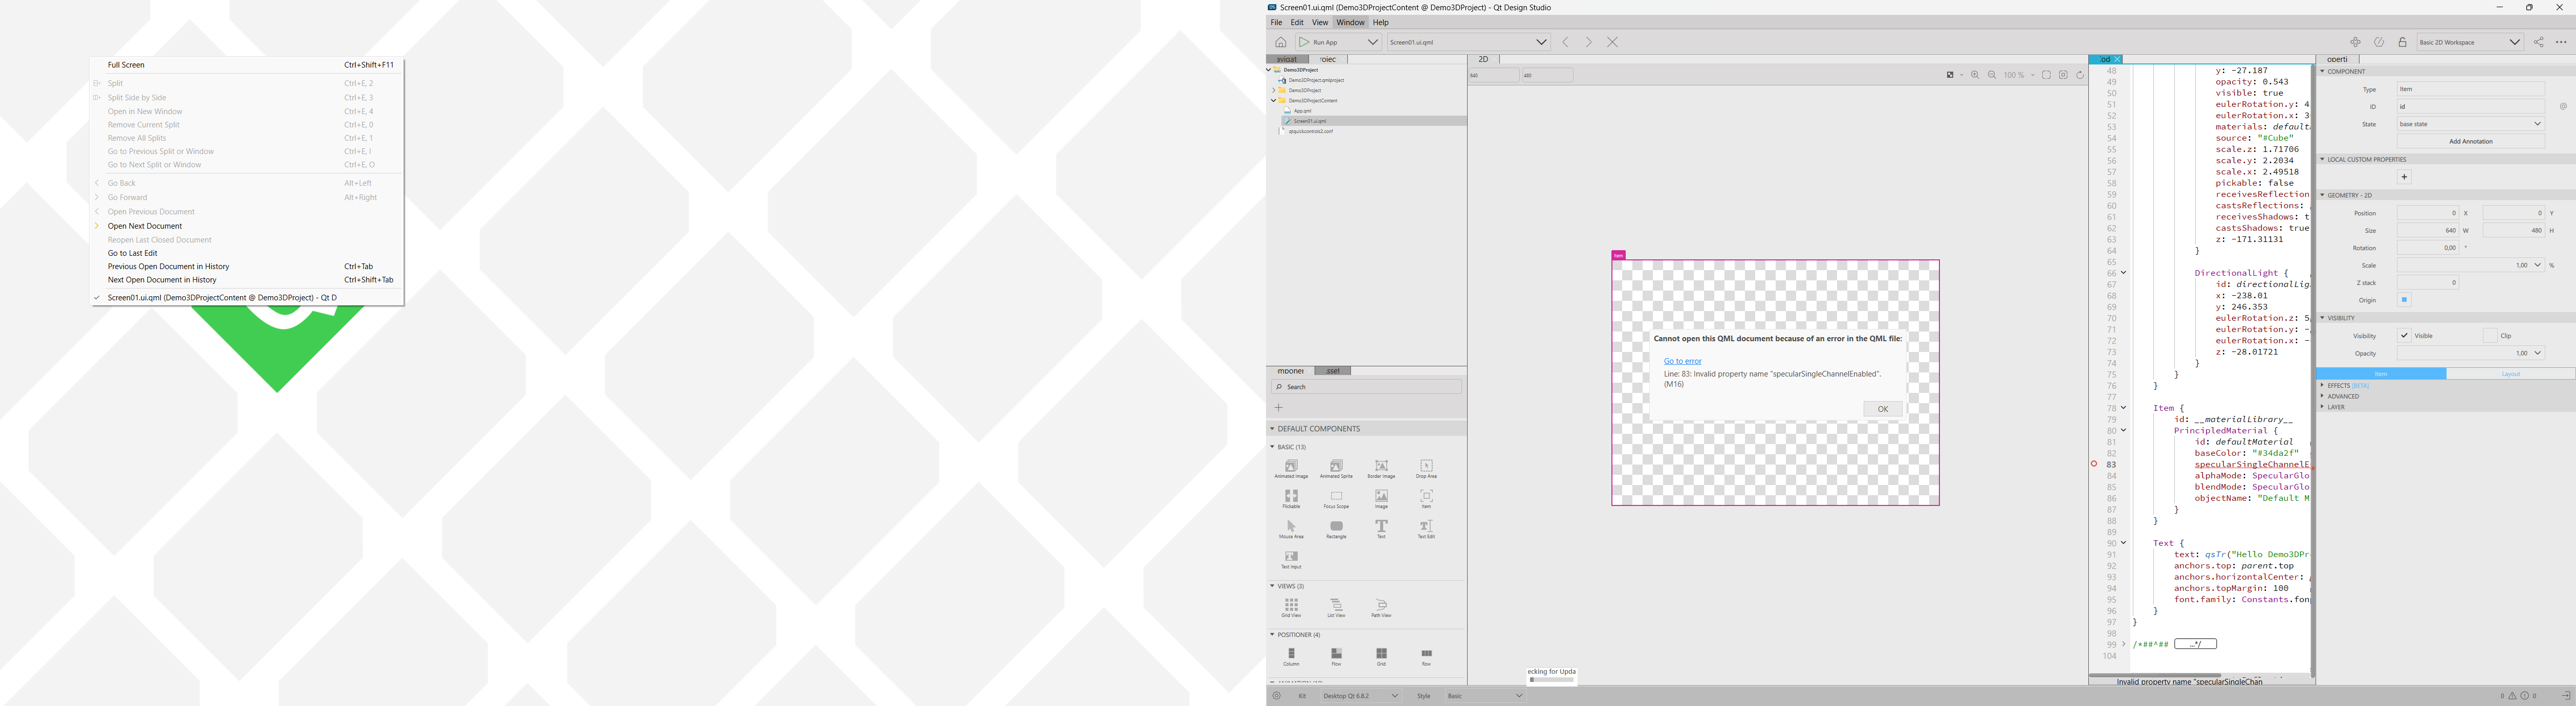Image resolution: width=2576 pixels, height=706 pixels.
Task: Toggle the Visible checkbox
Action: pyautogui.click(x=2404, y=336)
